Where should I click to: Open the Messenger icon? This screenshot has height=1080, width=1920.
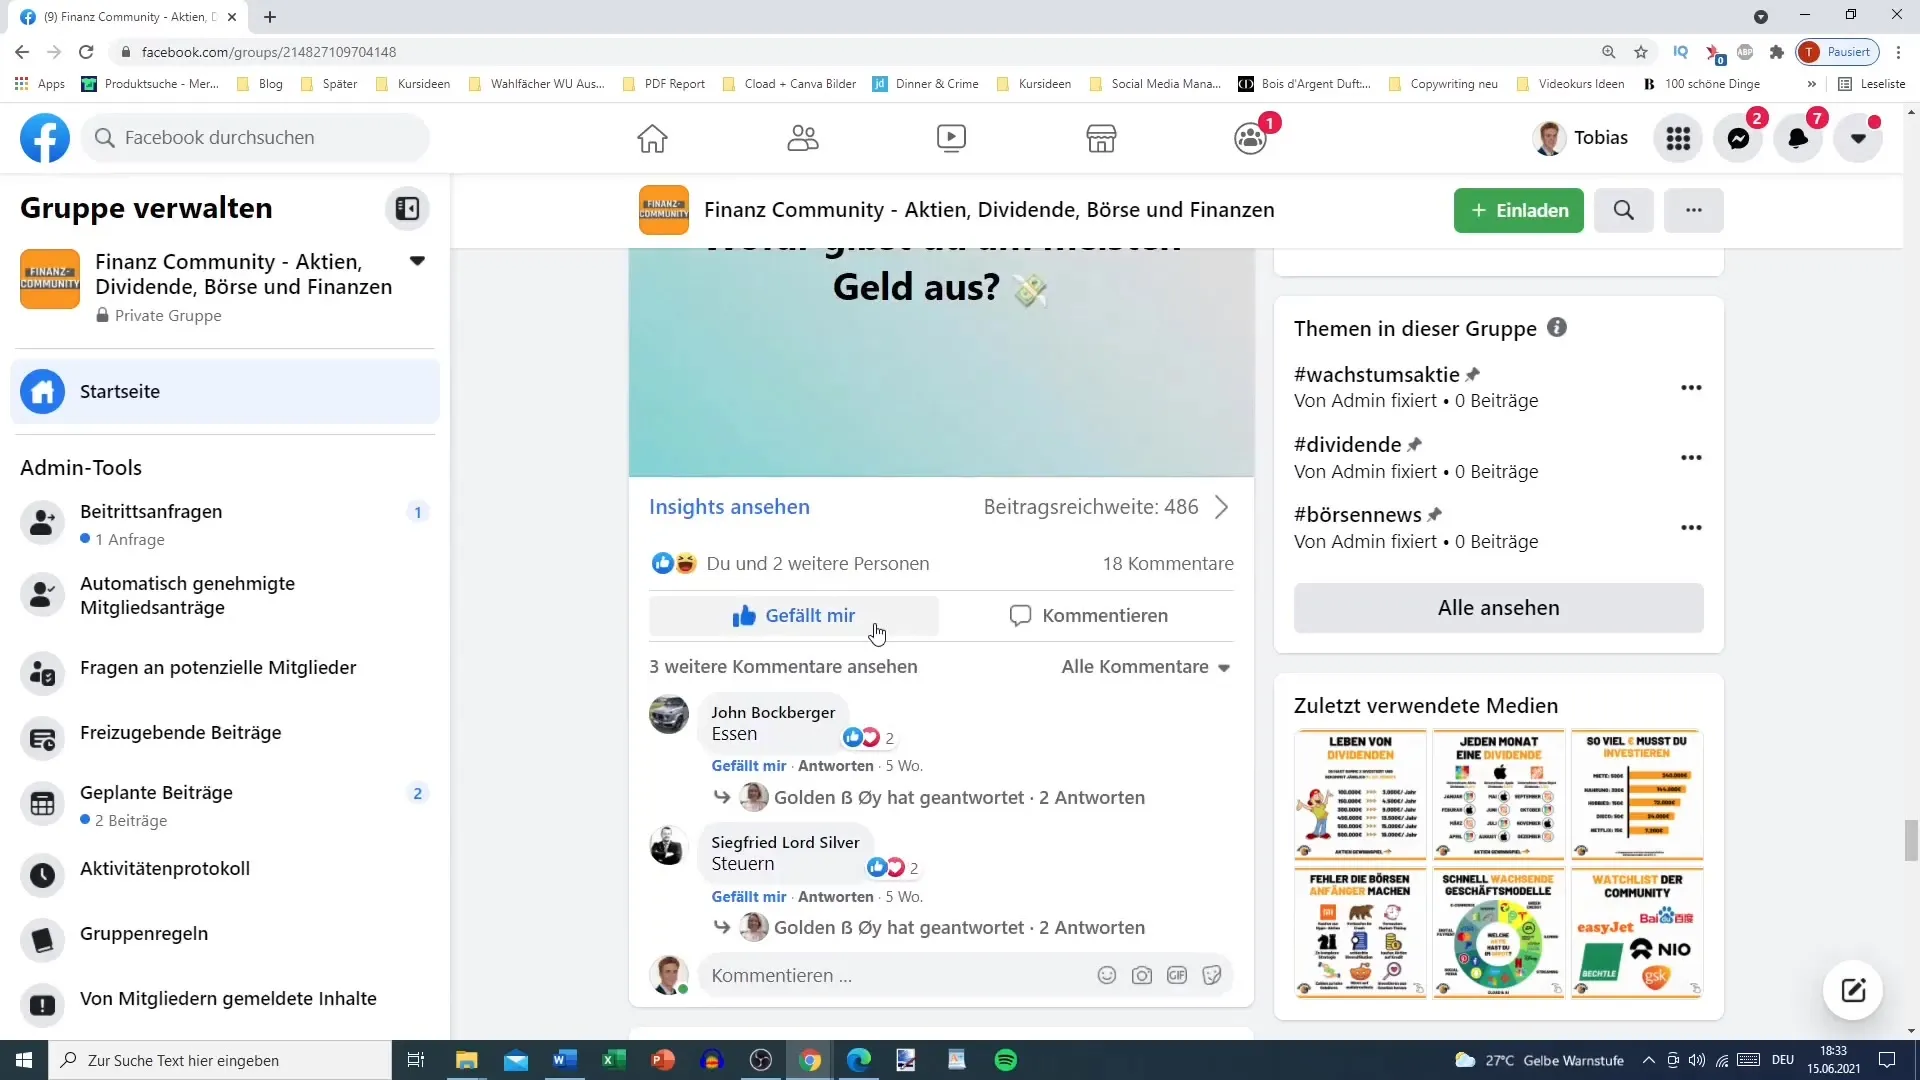click(x=1738, y=138)
